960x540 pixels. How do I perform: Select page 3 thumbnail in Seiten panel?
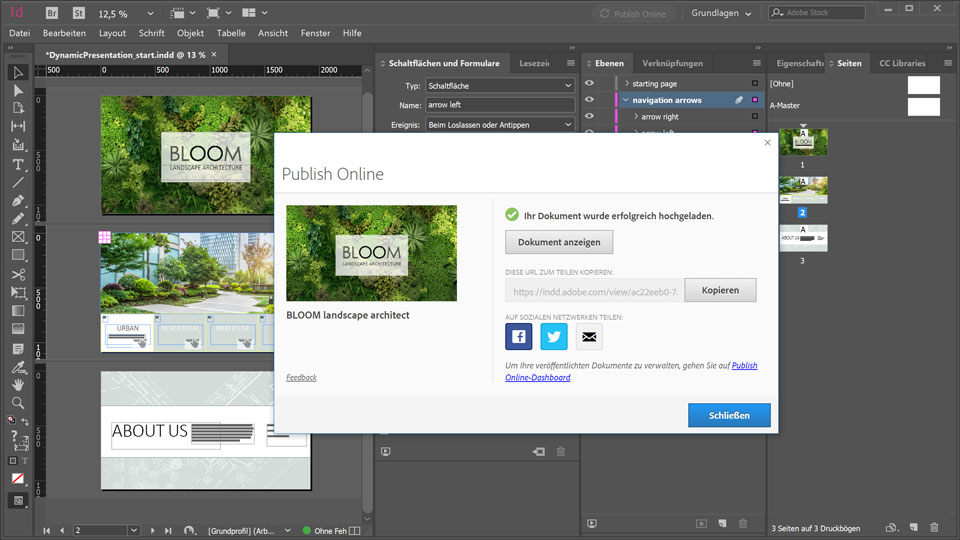(803, 238)
